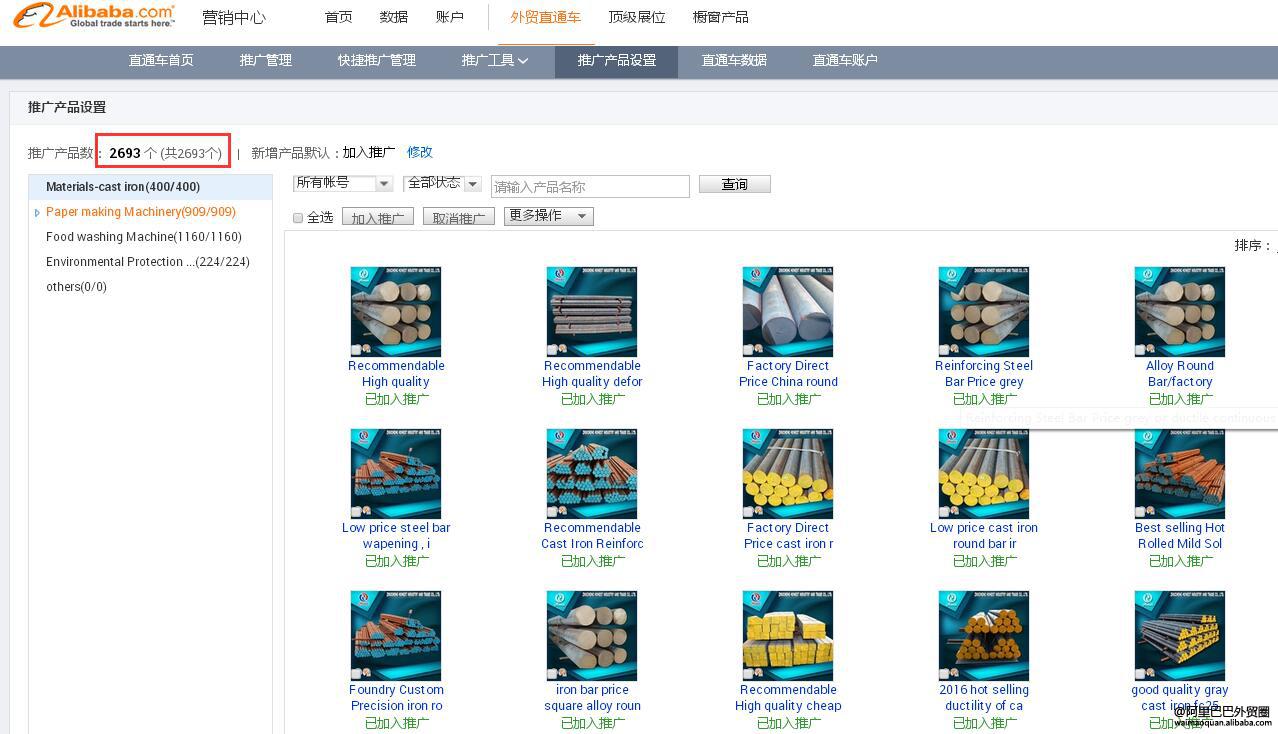The width and height of the screenshot is (1278, 734).
Task: Select the 顶级展位 top tab
Action: point(636,17)
